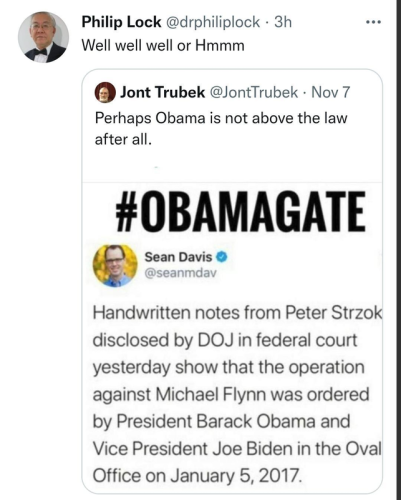Select the 'against Michael Flynn was ordered' line
Screen dimensions: 401x500
[231, 394]
